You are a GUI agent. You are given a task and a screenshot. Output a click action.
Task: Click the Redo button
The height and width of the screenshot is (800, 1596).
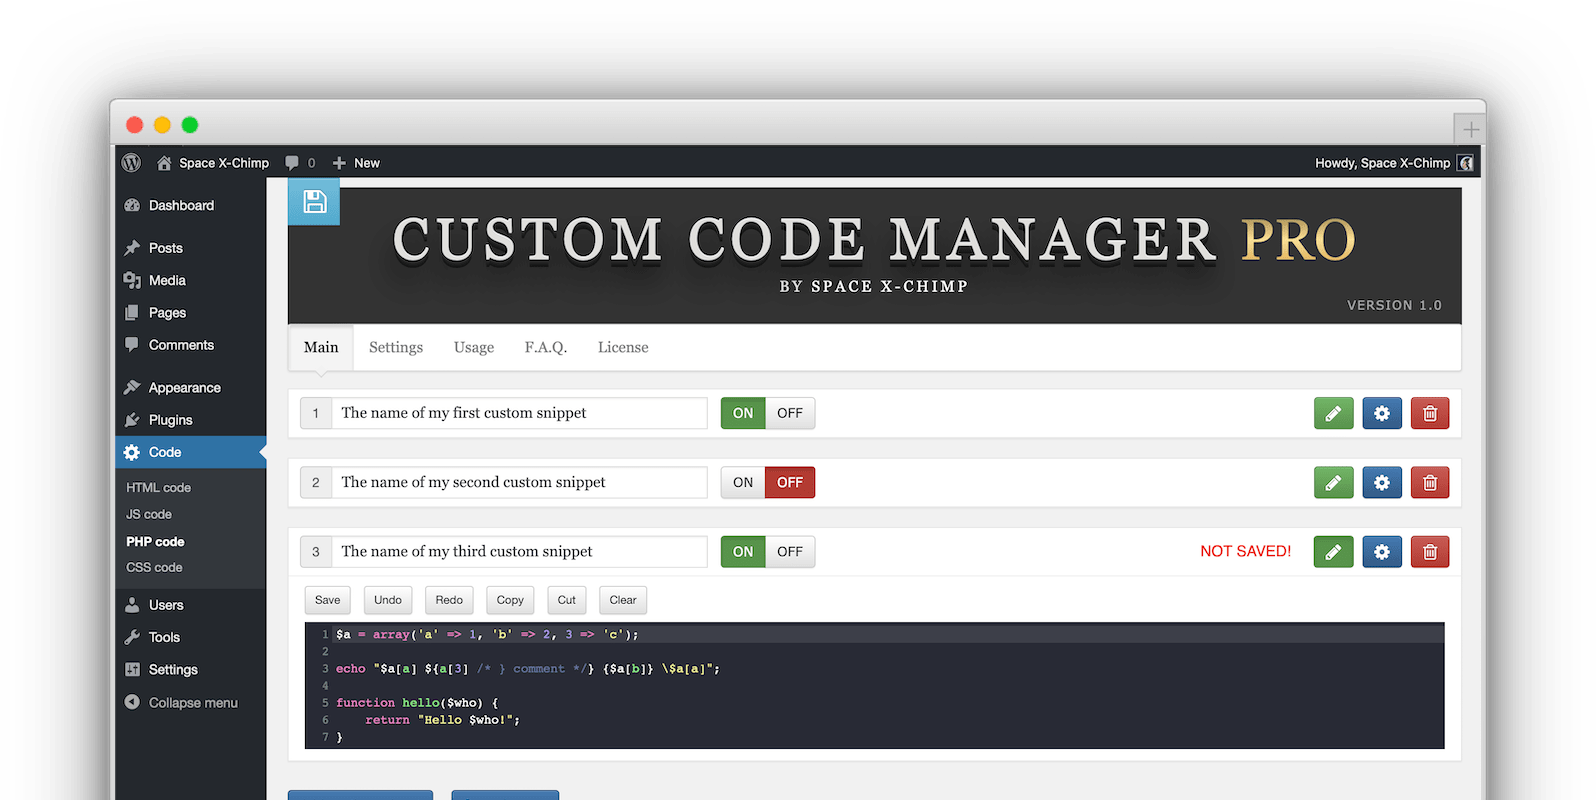[449, 600]
